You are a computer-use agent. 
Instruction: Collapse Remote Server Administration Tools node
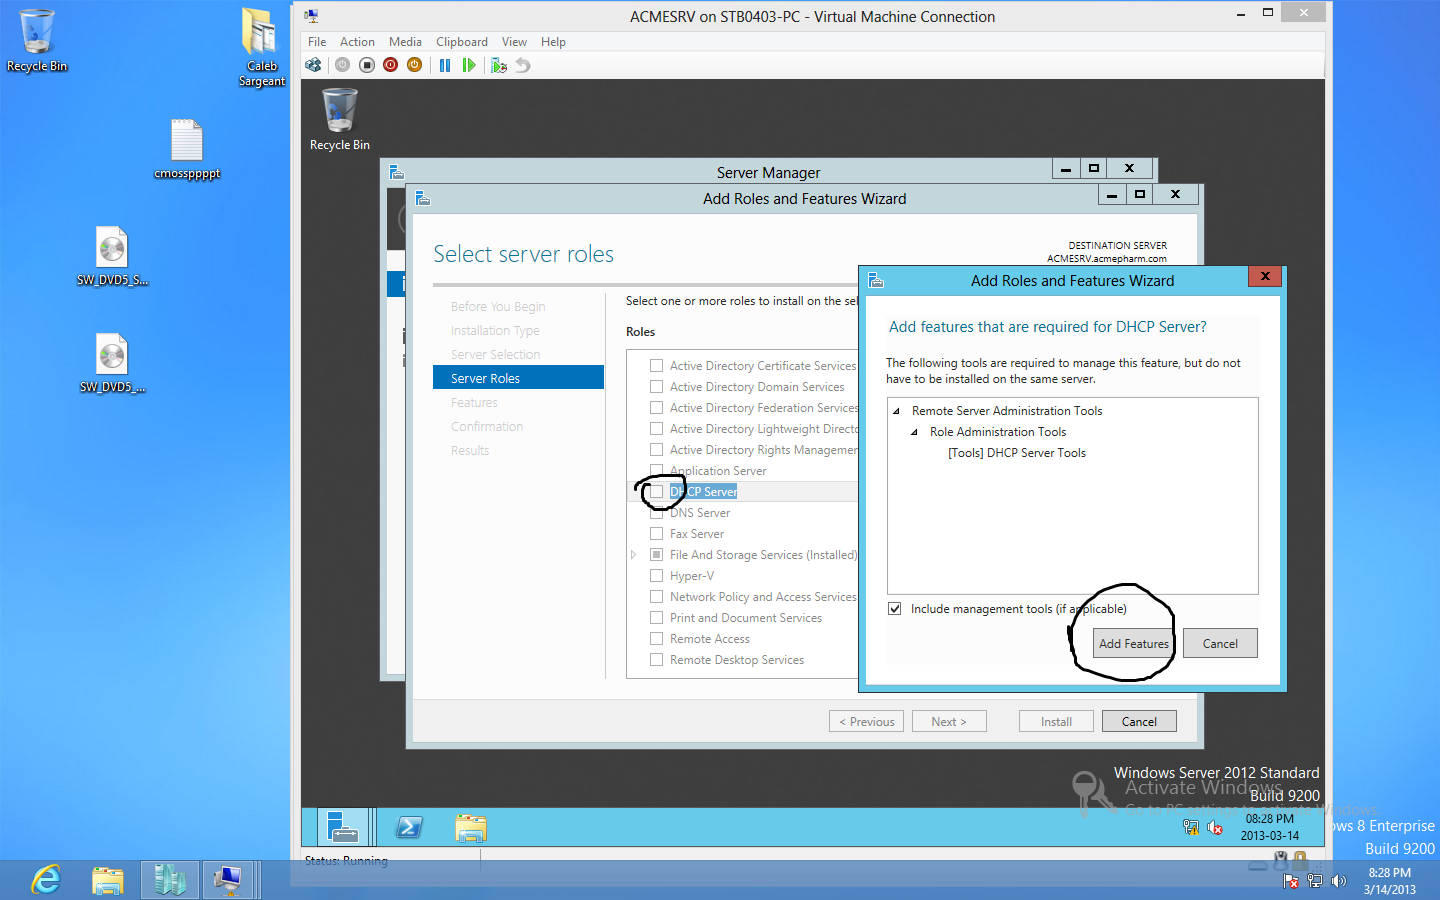click(896, 411)
